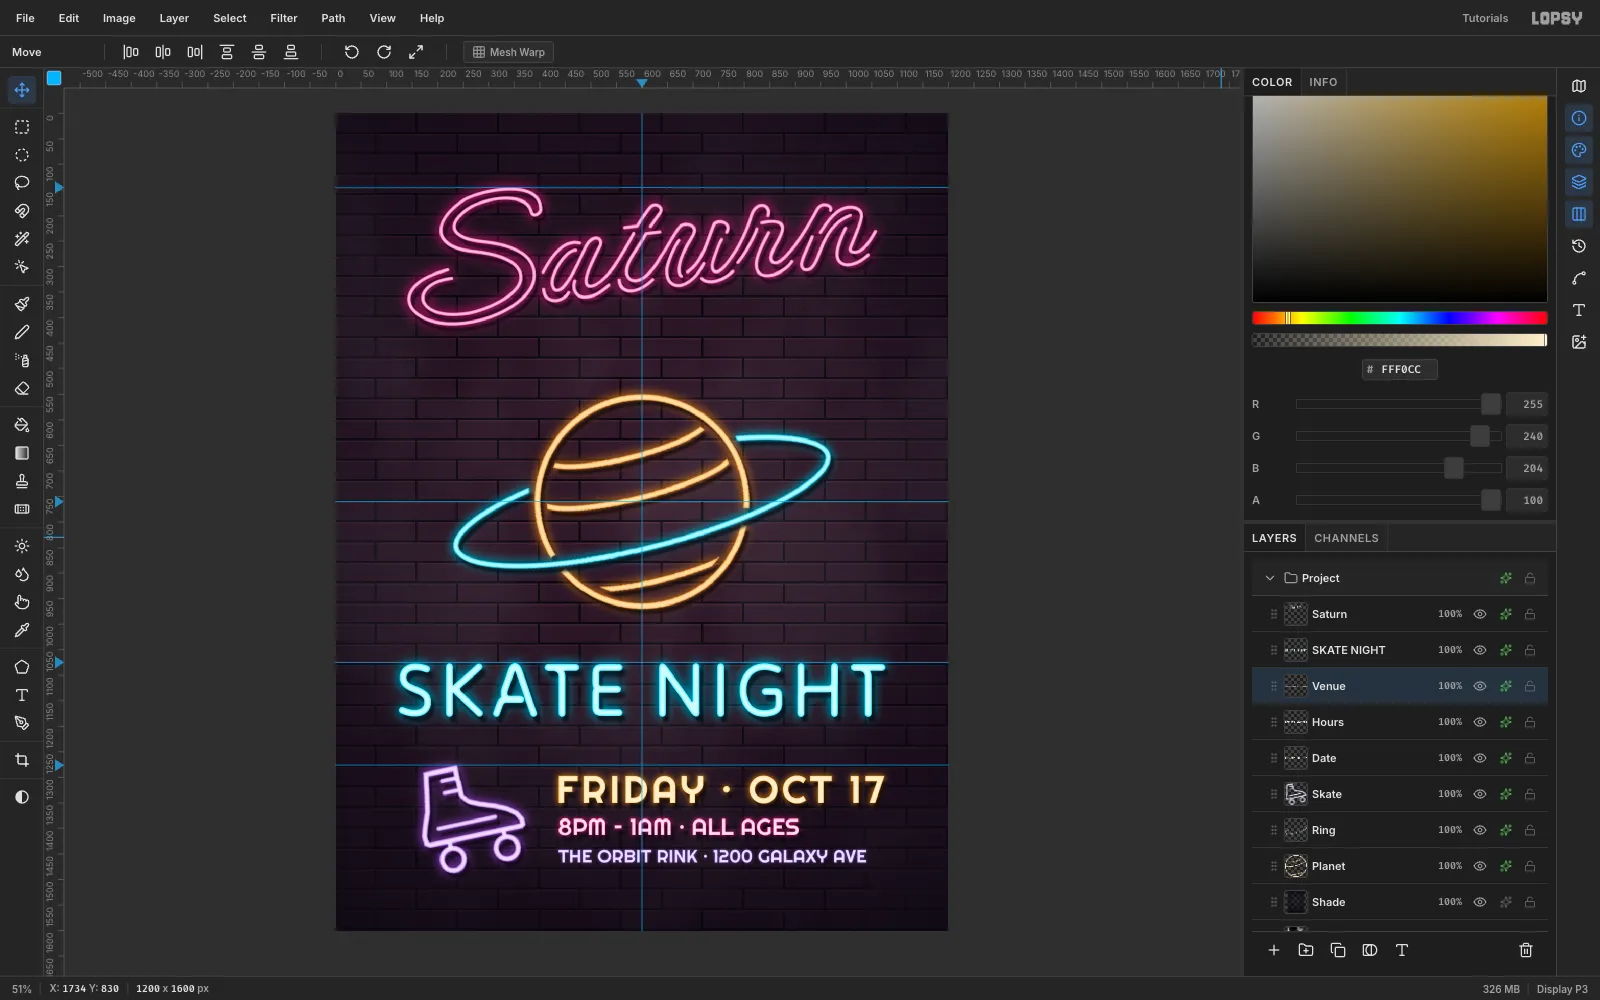Select the Magic Wand tool
This screenshot has height=1000, width=1600.
[21, 239]
